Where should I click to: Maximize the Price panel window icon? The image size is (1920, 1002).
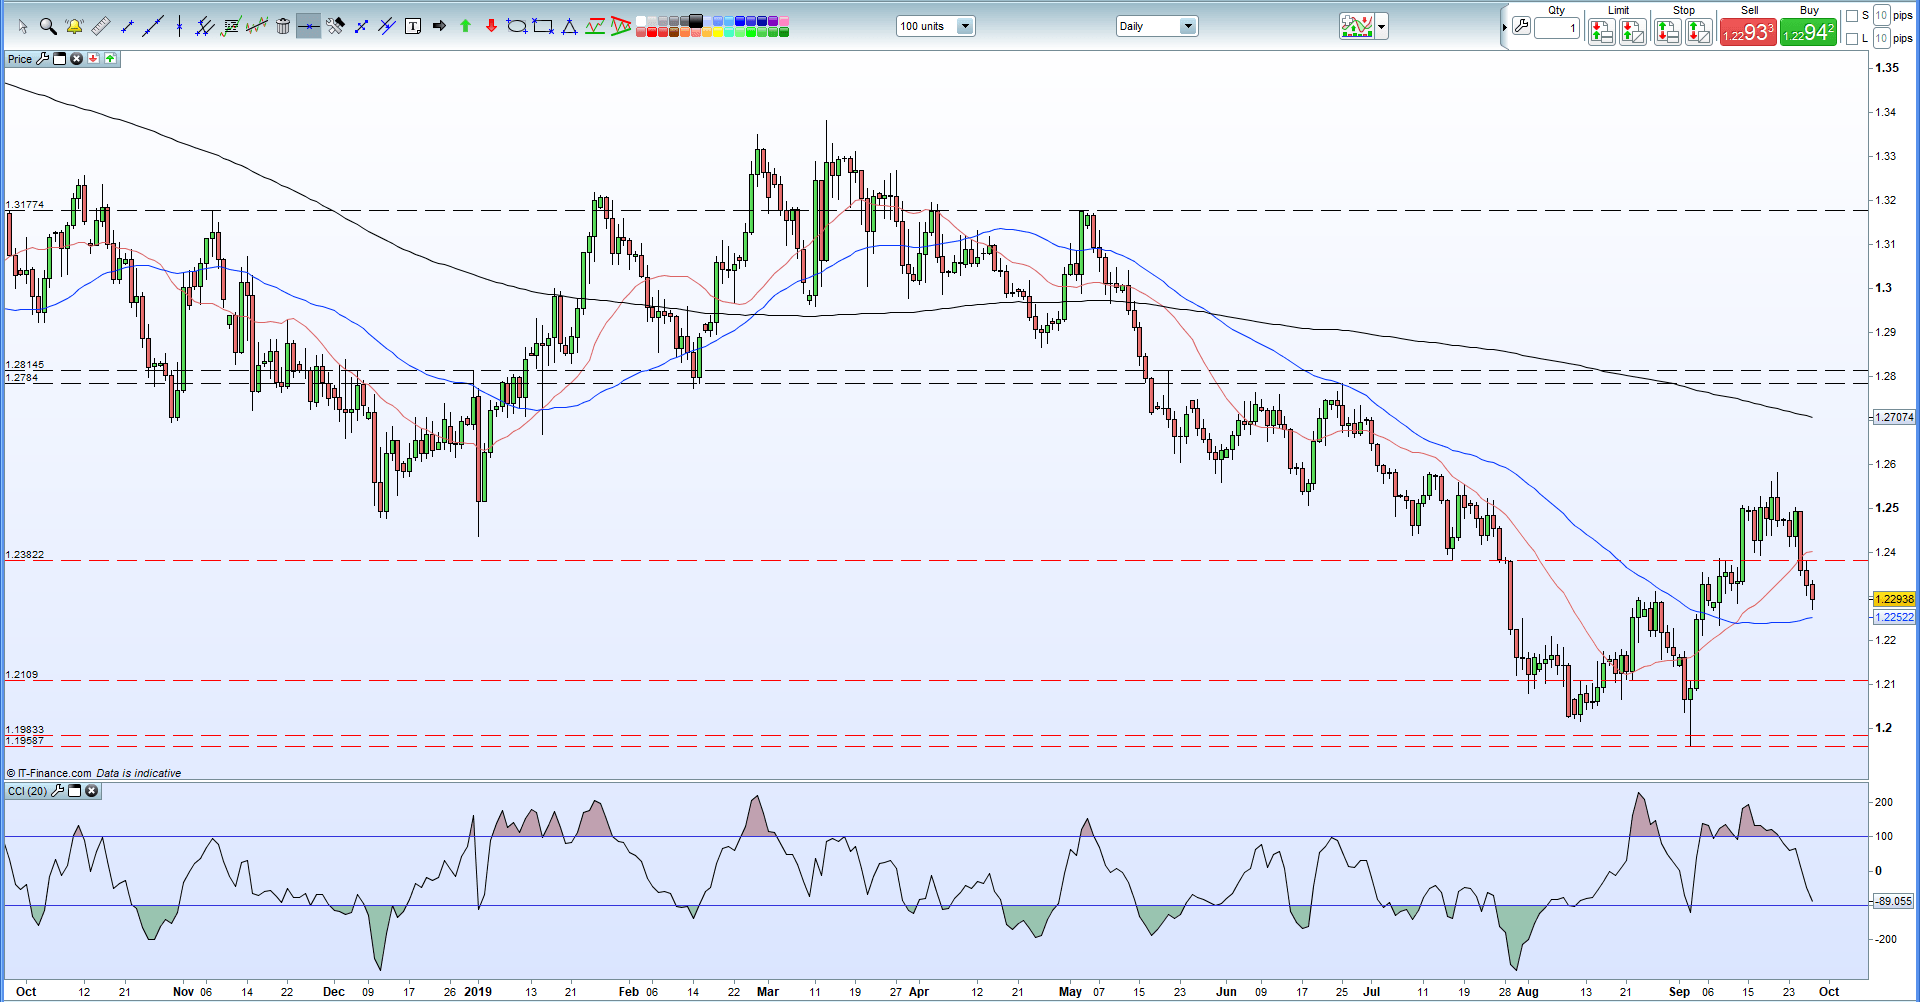pos(59,59)
